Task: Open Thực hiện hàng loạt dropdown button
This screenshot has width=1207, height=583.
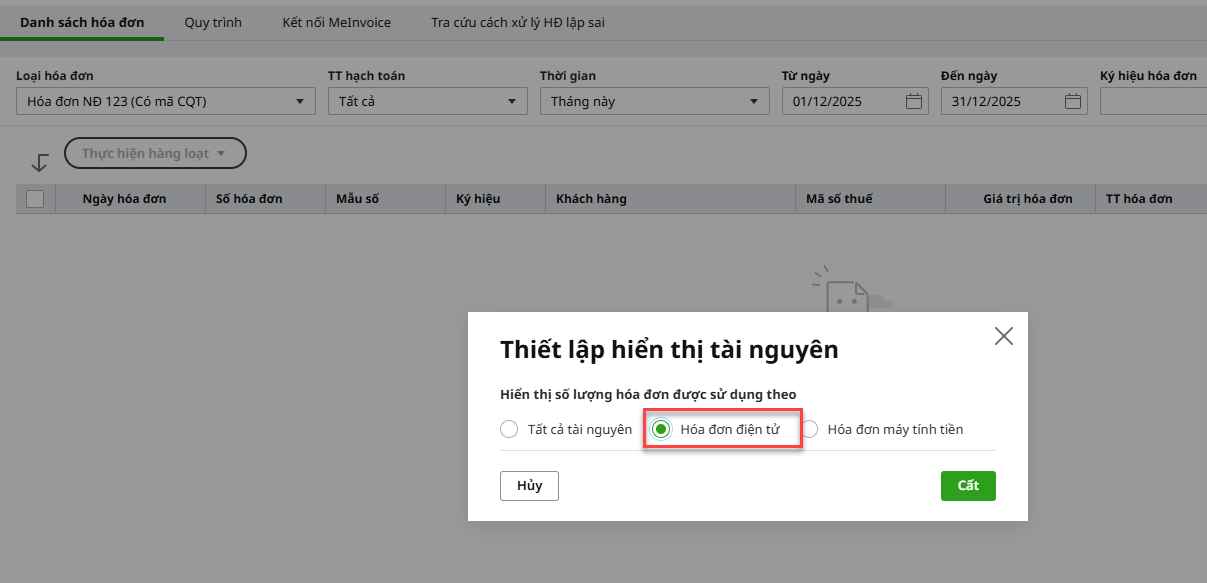Action: [155, 153]
